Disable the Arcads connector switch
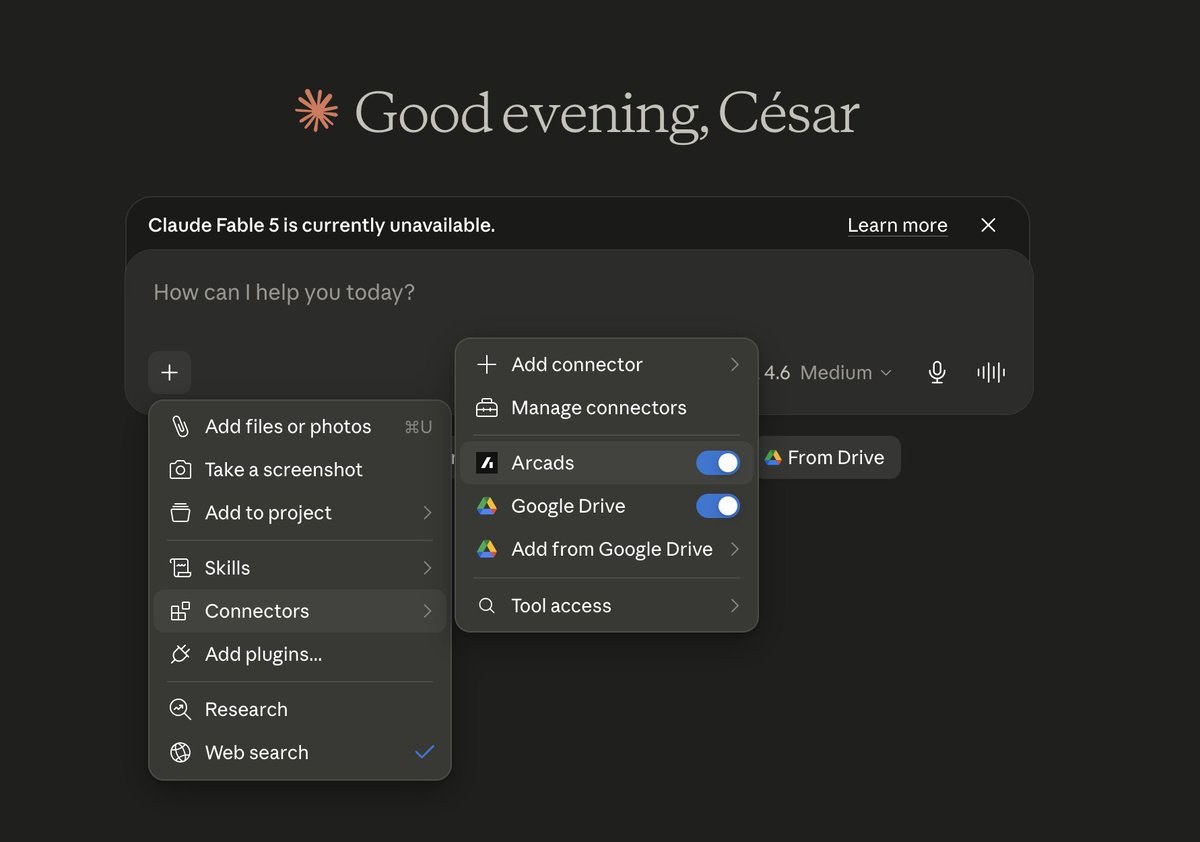The image size is (1200, 842). [718, 463]
